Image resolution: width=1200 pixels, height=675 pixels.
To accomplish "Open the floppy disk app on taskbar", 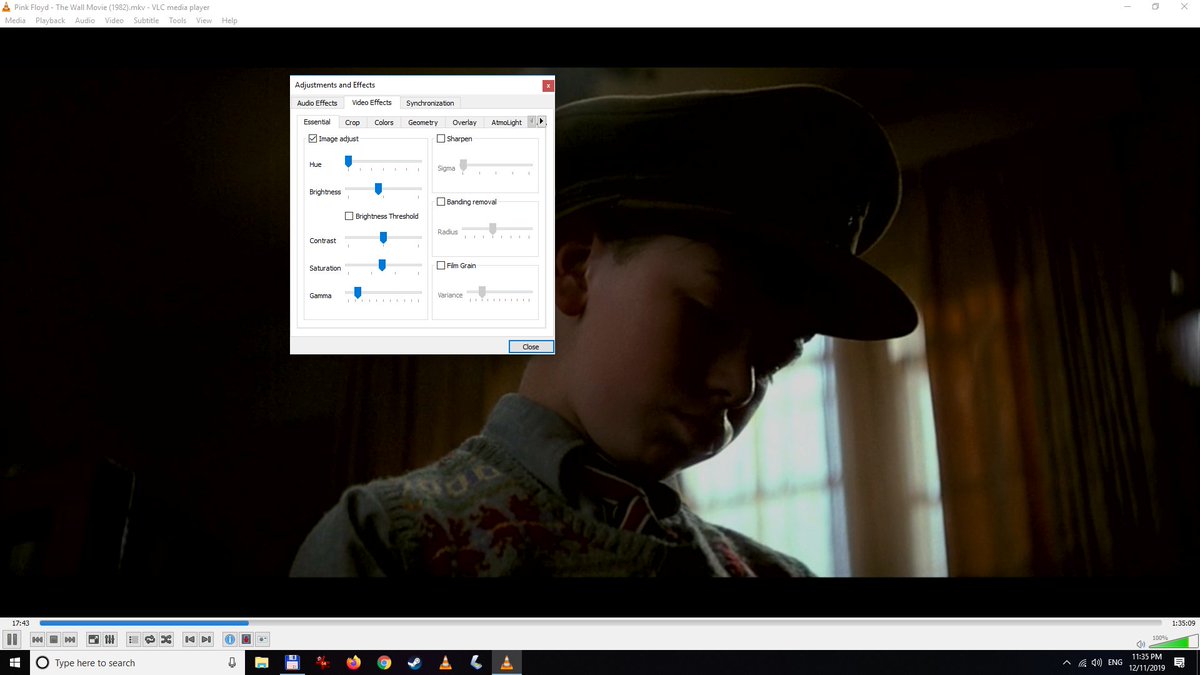I will point(292,662).
